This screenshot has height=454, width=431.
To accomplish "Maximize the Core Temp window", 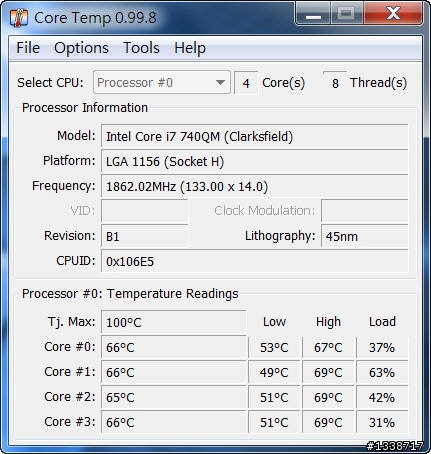I will pyautogui.click(x=347, y=13).
